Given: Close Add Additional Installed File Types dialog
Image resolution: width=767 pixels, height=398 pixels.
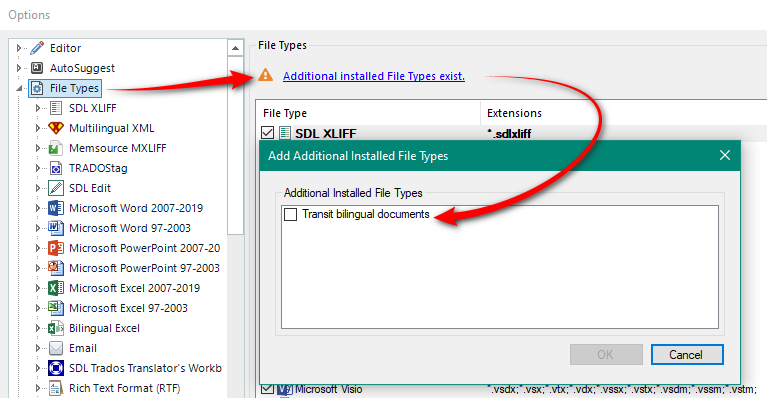Looking at the screenshot, I should coord(725,155).
